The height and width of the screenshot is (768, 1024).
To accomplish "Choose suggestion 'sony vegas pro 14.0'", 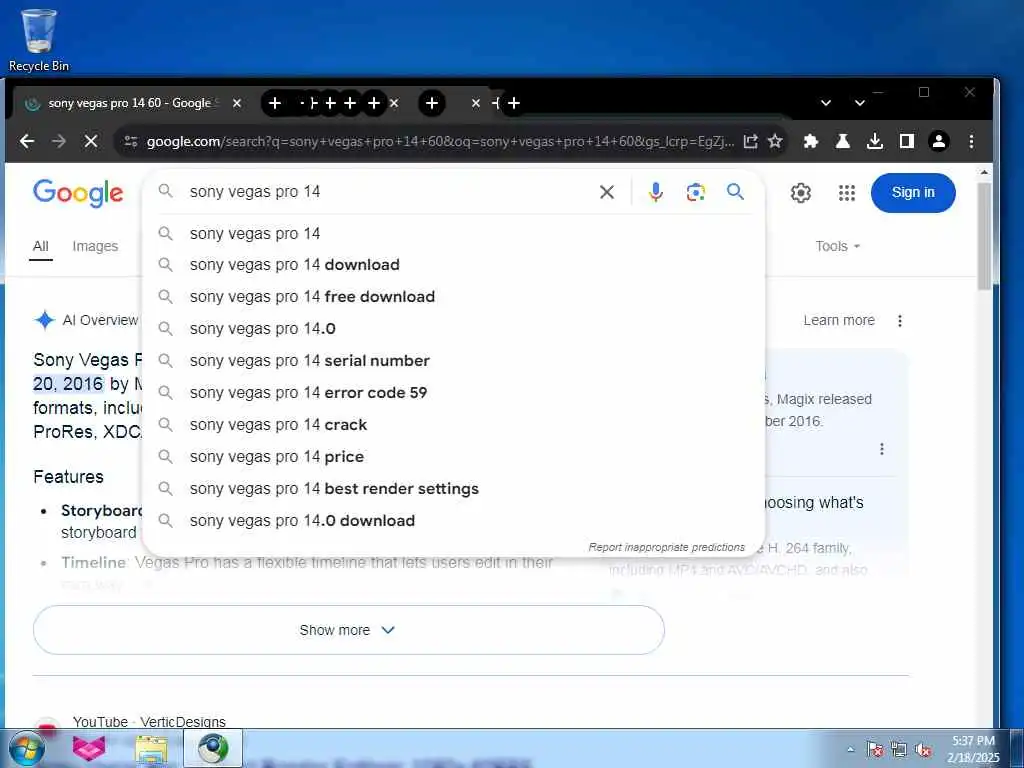I will 453,328.
